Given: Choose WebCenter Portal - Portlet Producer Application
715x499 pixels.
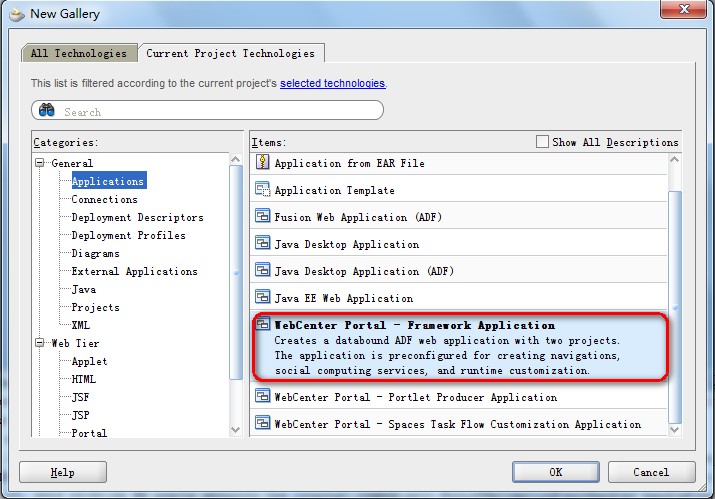Looking at the screenshot, I should [458, 397].
